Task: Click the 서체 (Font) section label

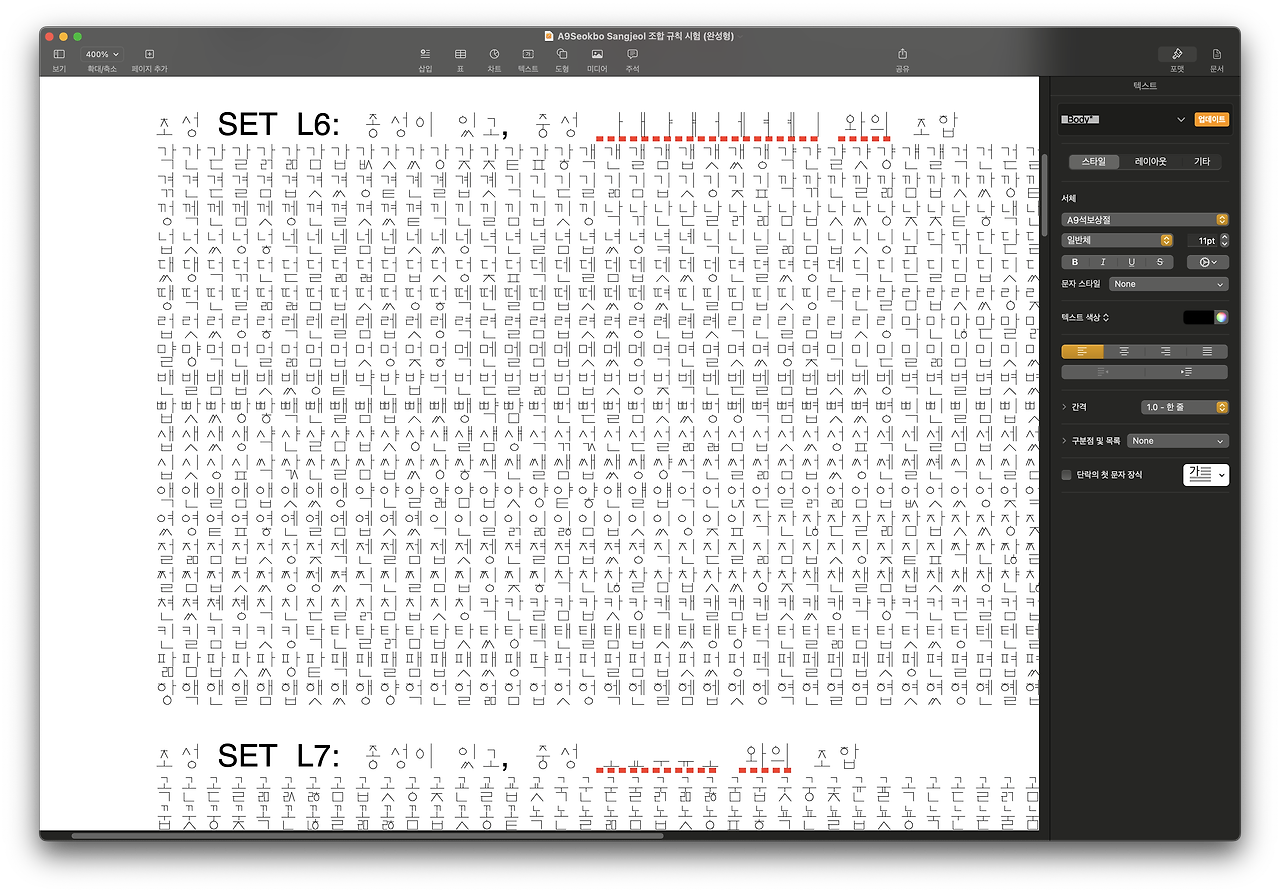Action: [x=1068, y=198]
